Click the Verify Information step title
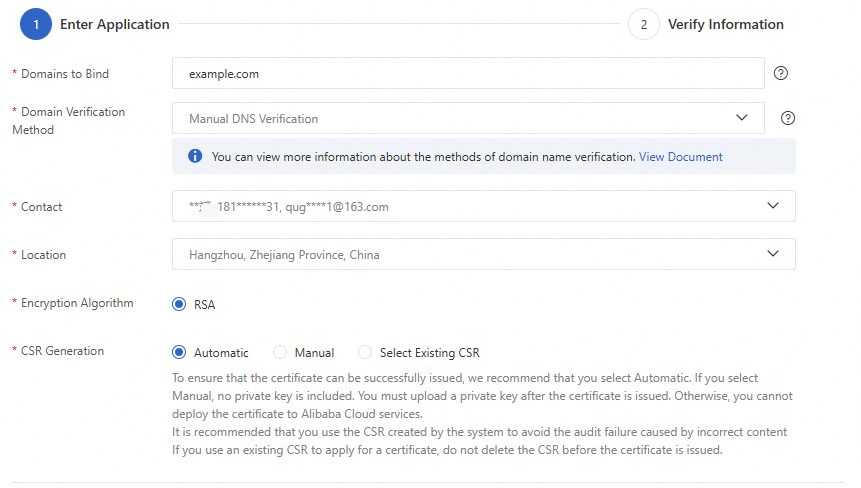This screenshot has width=861, height=488. pyautogui.click(x=725, y=25)
